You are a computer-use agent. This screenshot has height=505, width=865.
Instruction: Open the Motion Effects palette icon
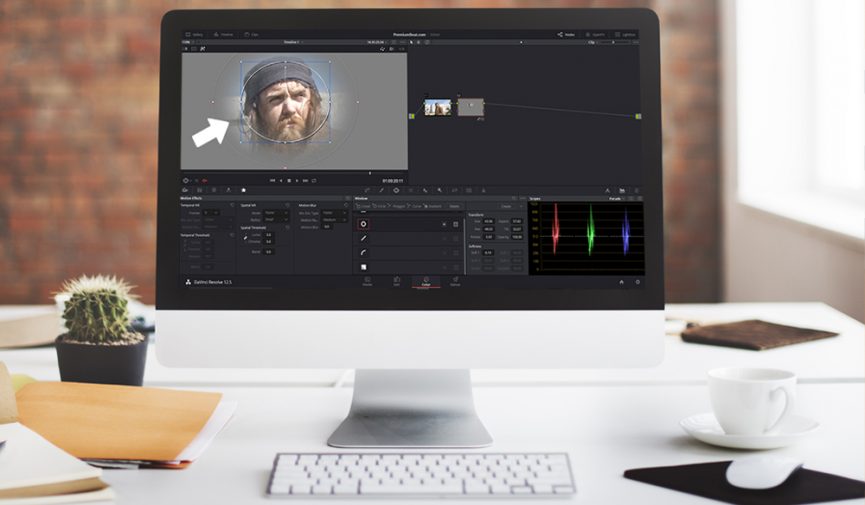(x=242, y=189)
